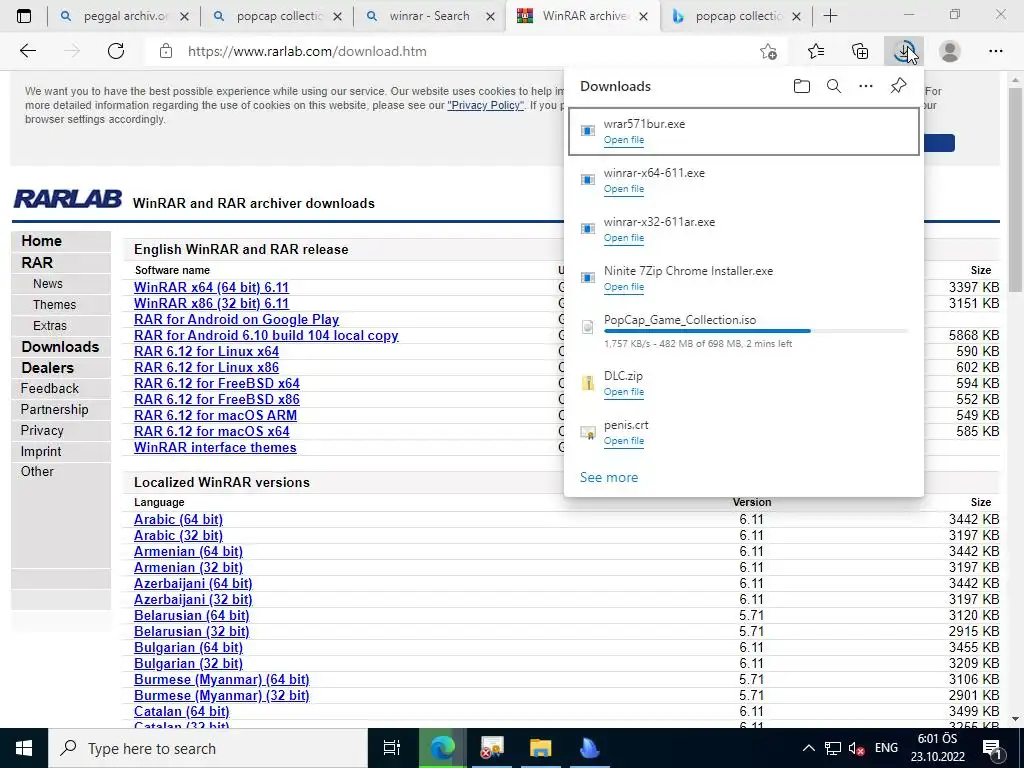Click Bulgarian (32 bit) download link
1024x768 pixels.
pos(188,664)
